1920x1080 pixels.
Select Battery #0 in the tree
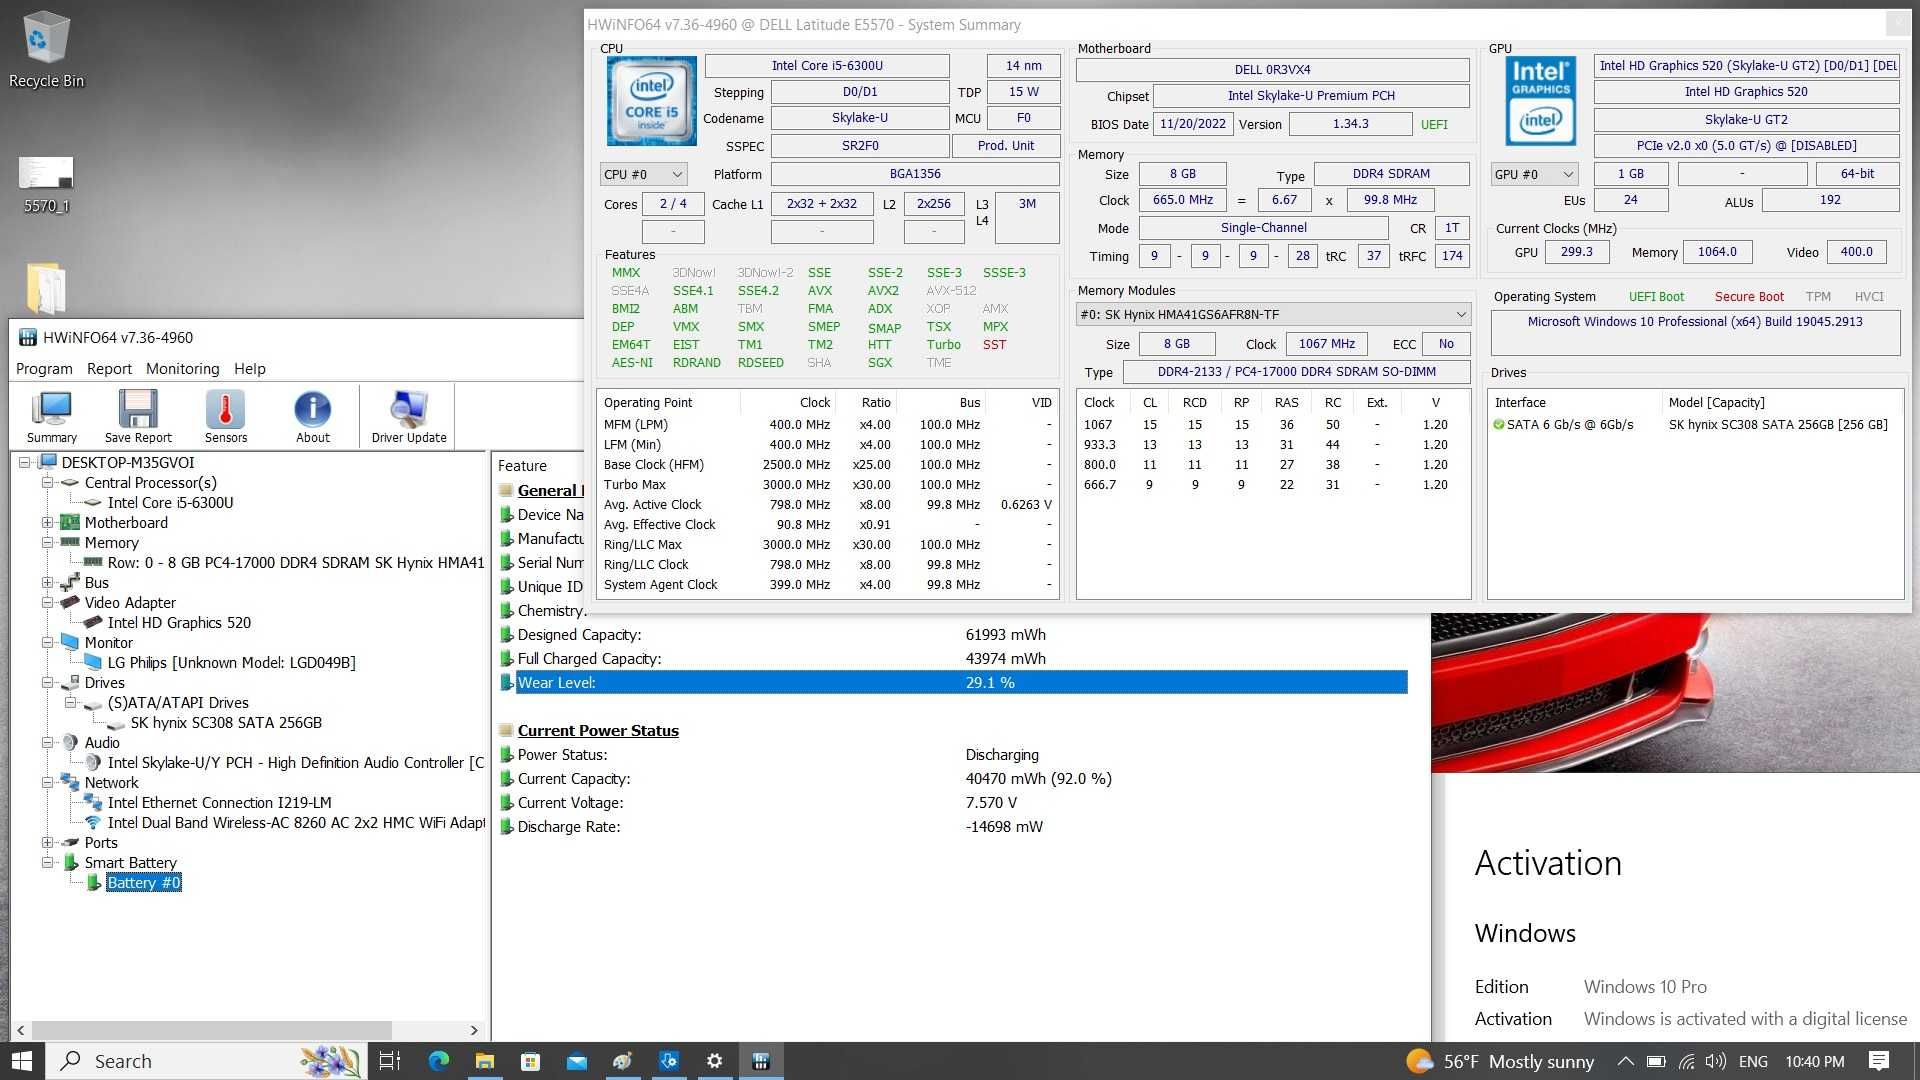click(x=144, y=882)
